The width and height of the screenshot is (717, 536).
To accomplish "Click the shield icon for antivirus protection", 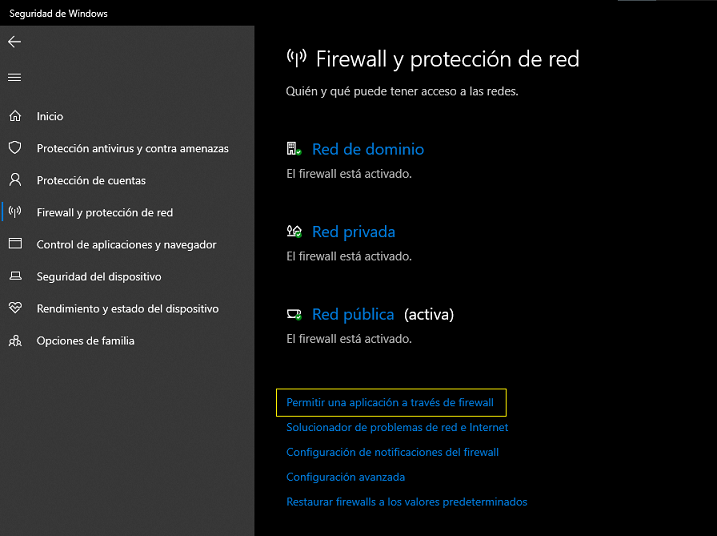I will [x=15, y=148].
